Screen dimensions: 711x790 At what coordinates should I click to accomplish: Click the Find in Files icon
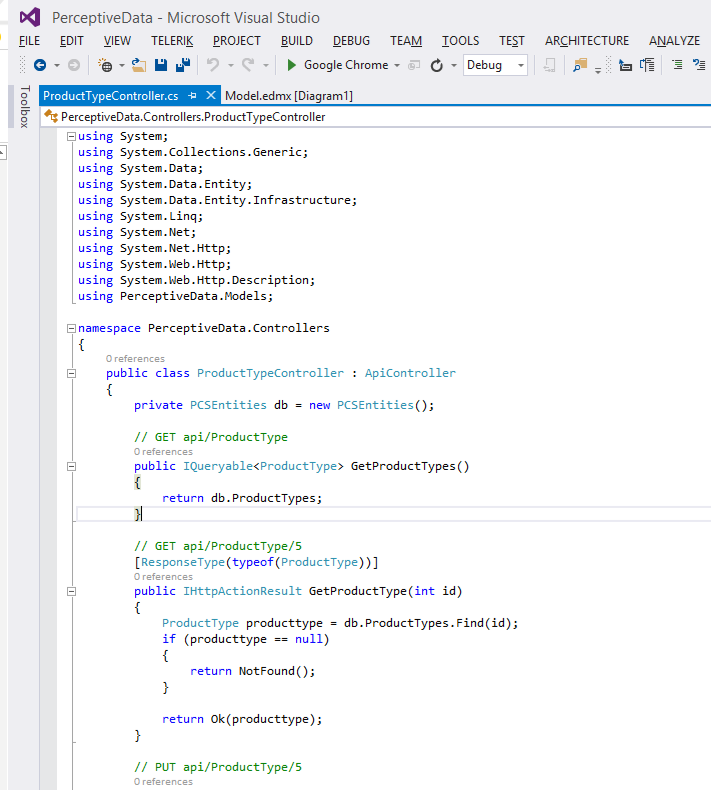pyautogui.click(x=580, y=65)
